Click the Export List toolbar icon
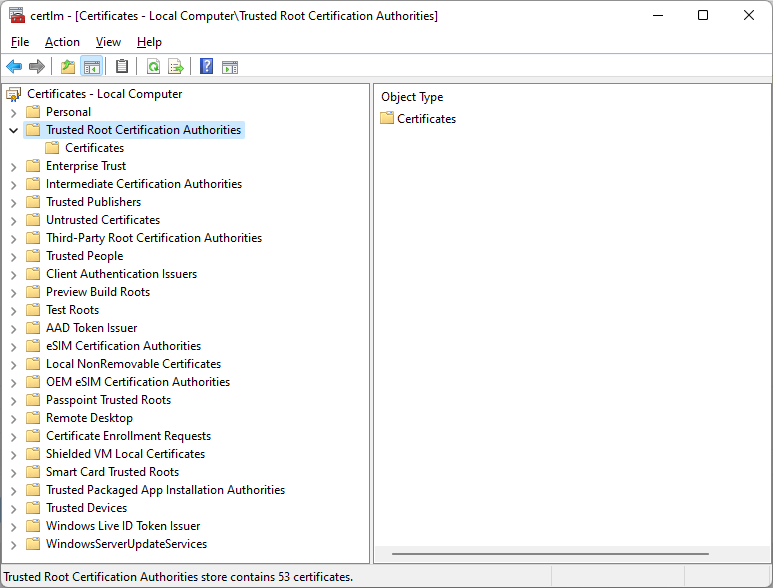Image resolution: width=773 pixels, height=588 pixels. (x=176, y=67)
